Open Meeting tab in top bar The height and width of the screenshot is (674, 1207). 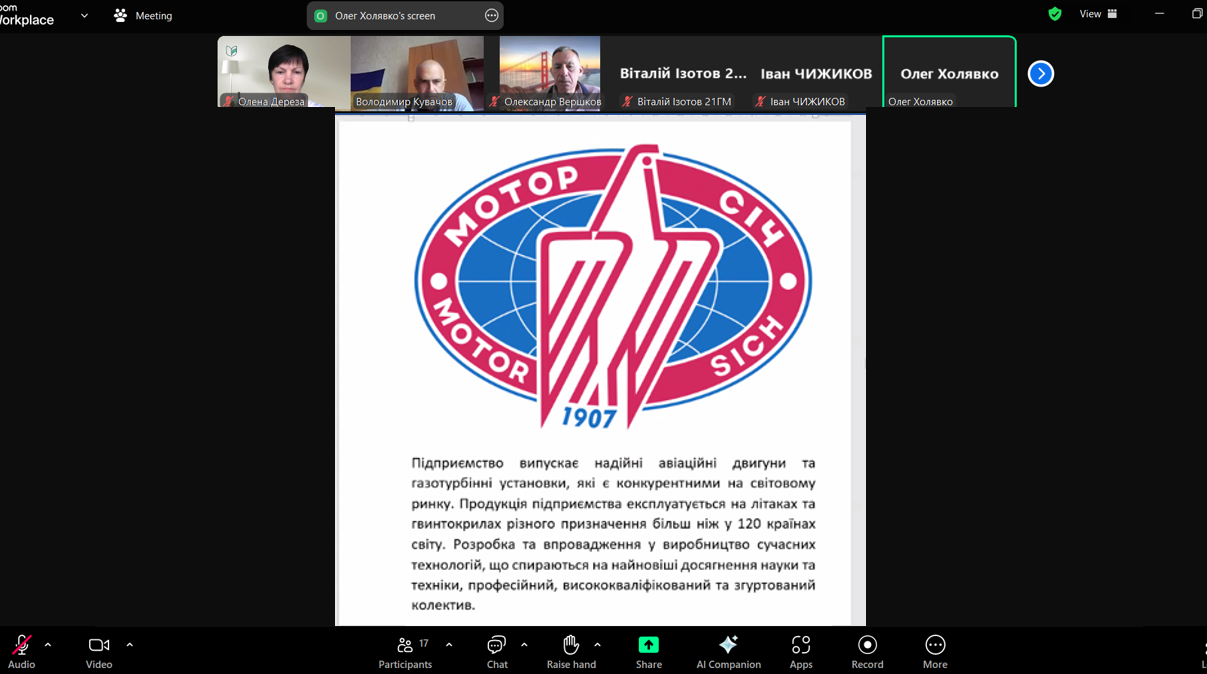[143, 16]
